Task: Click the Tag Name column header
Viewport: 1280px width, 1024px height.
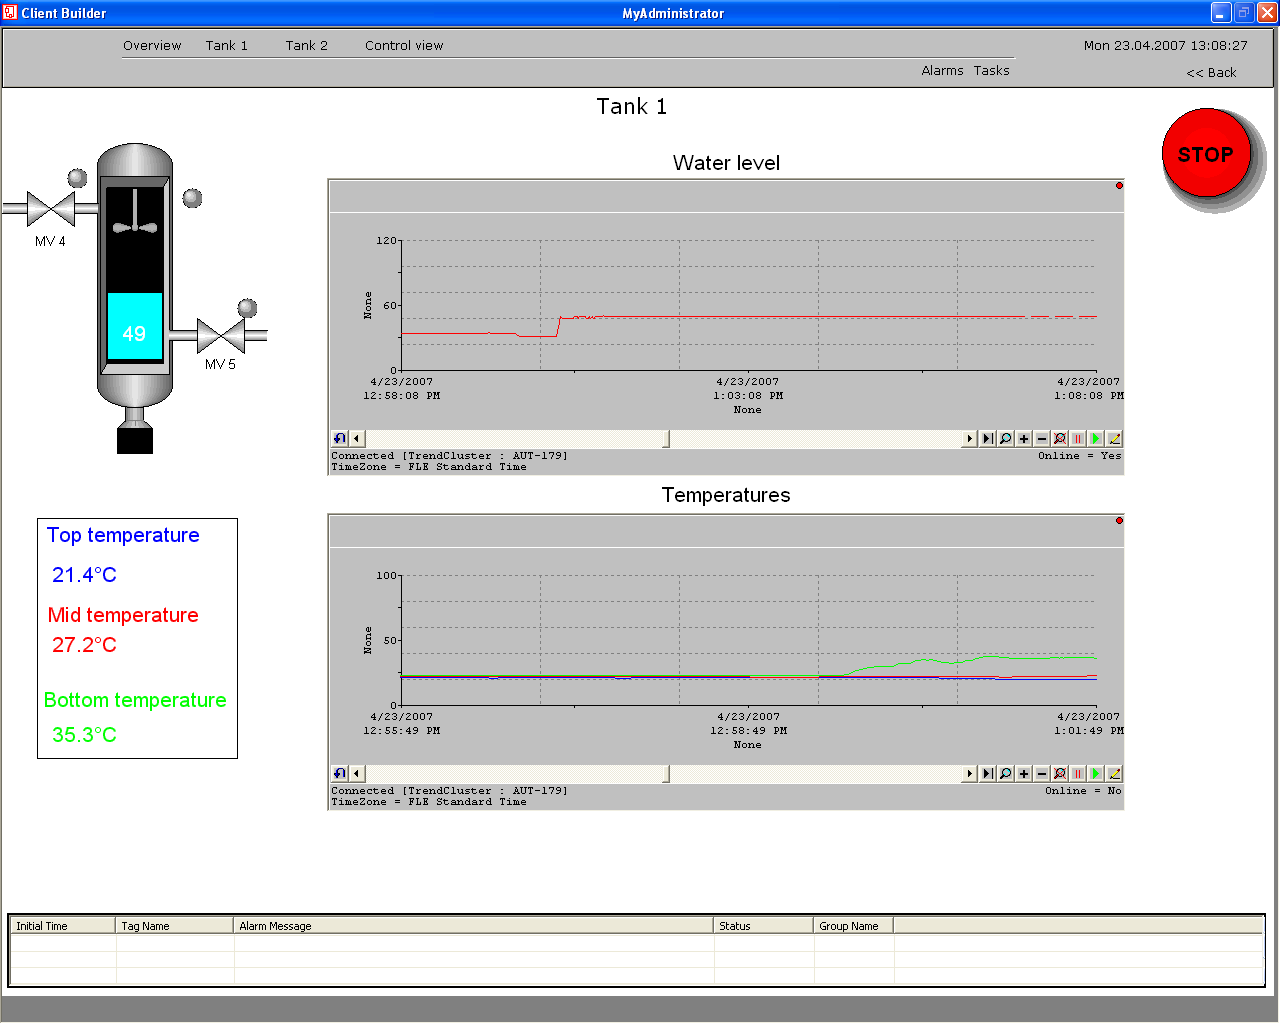Action: (175, 926)
